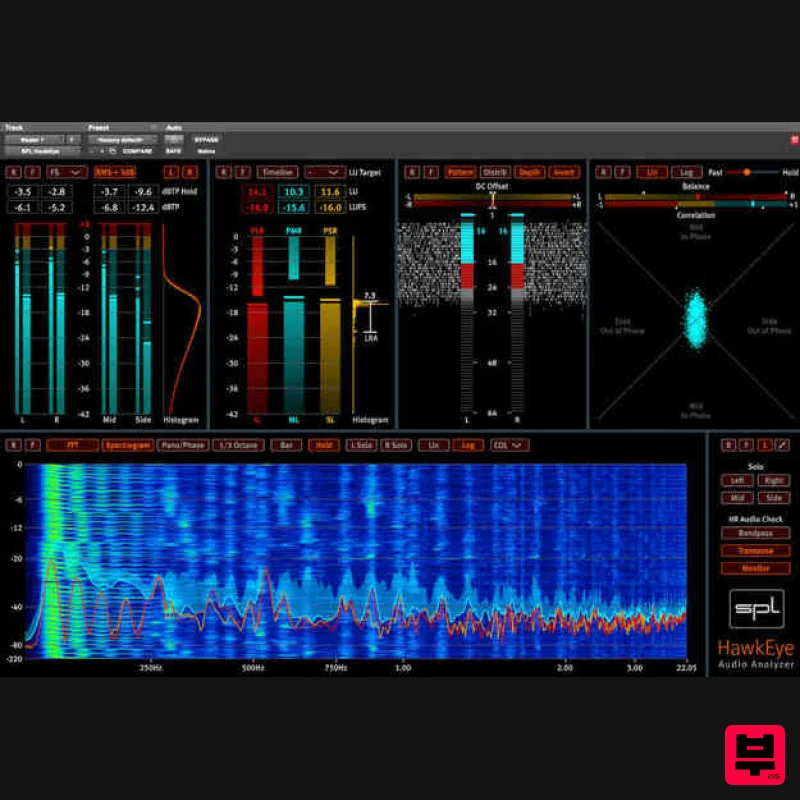This screenshot has height=800, width=800.
Task: Click the SAVE button in the top bar
Action: click(175, 151)
